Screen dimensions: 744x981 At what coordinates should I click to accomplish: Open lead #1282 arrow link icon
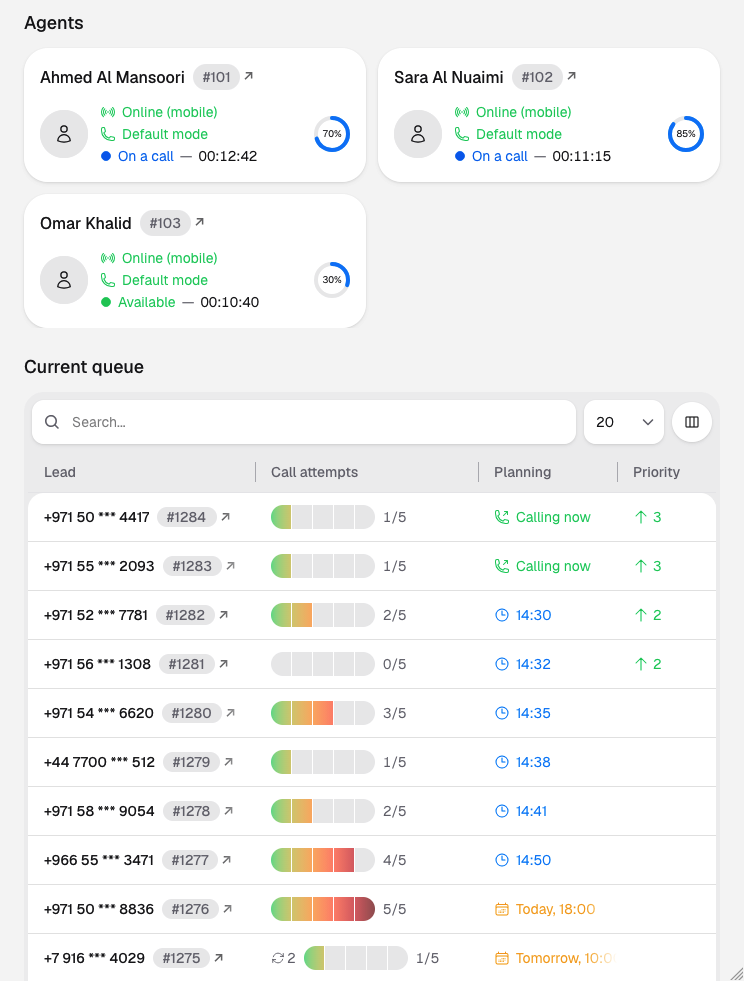pos(224,615)
